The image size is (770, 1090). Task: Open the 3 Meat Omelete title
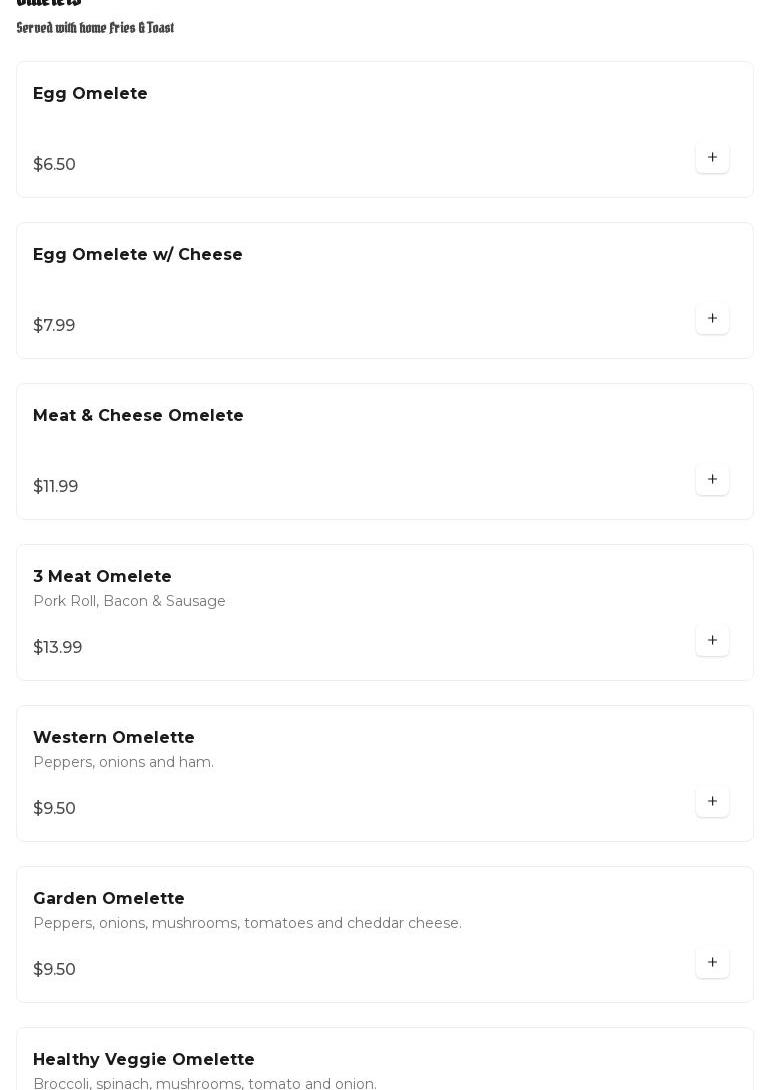[102, 577]
